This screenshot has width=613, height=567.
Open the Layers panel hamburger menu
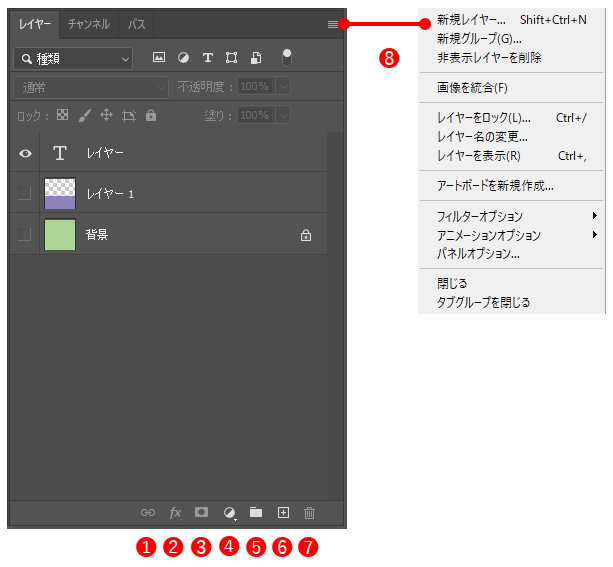pyautogui.click(x=333, y=24)
